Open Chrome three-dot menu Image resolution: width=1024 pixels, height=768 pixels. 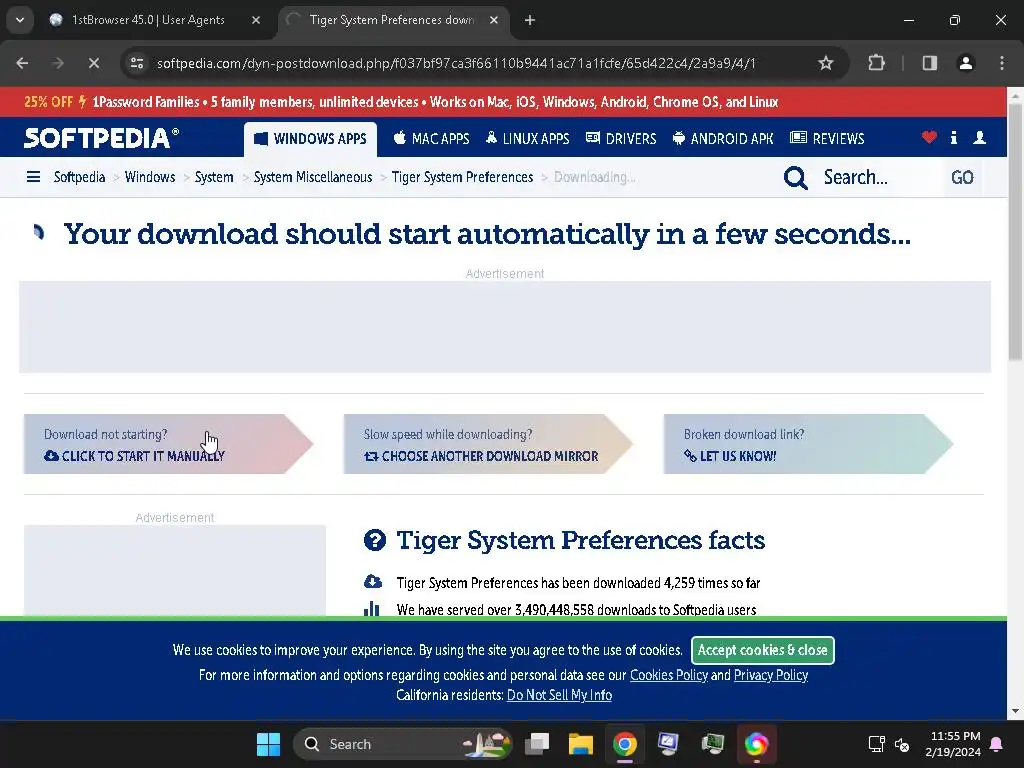(x=1002, y=63)
